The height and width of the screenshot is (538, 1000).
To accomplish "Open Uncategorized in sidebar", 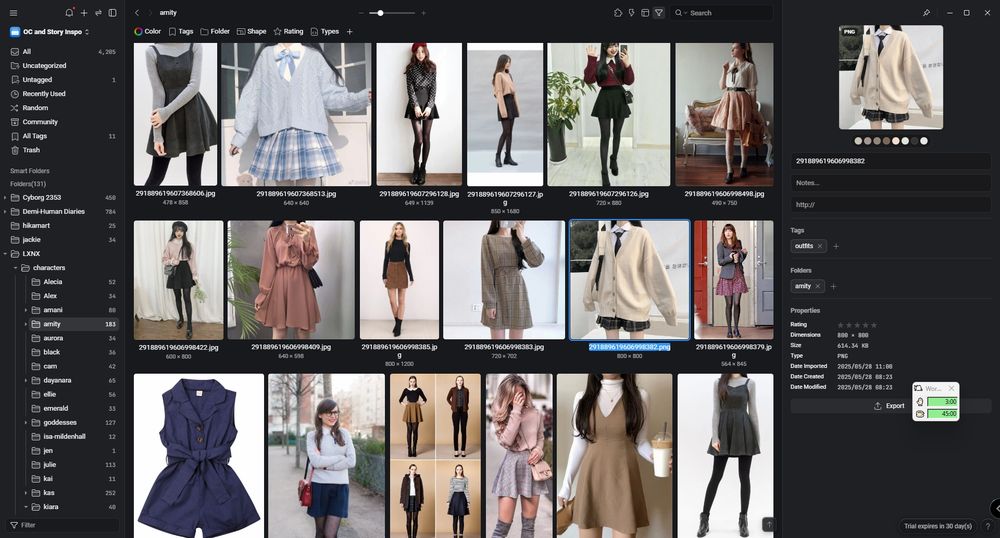I will [62, 66].
